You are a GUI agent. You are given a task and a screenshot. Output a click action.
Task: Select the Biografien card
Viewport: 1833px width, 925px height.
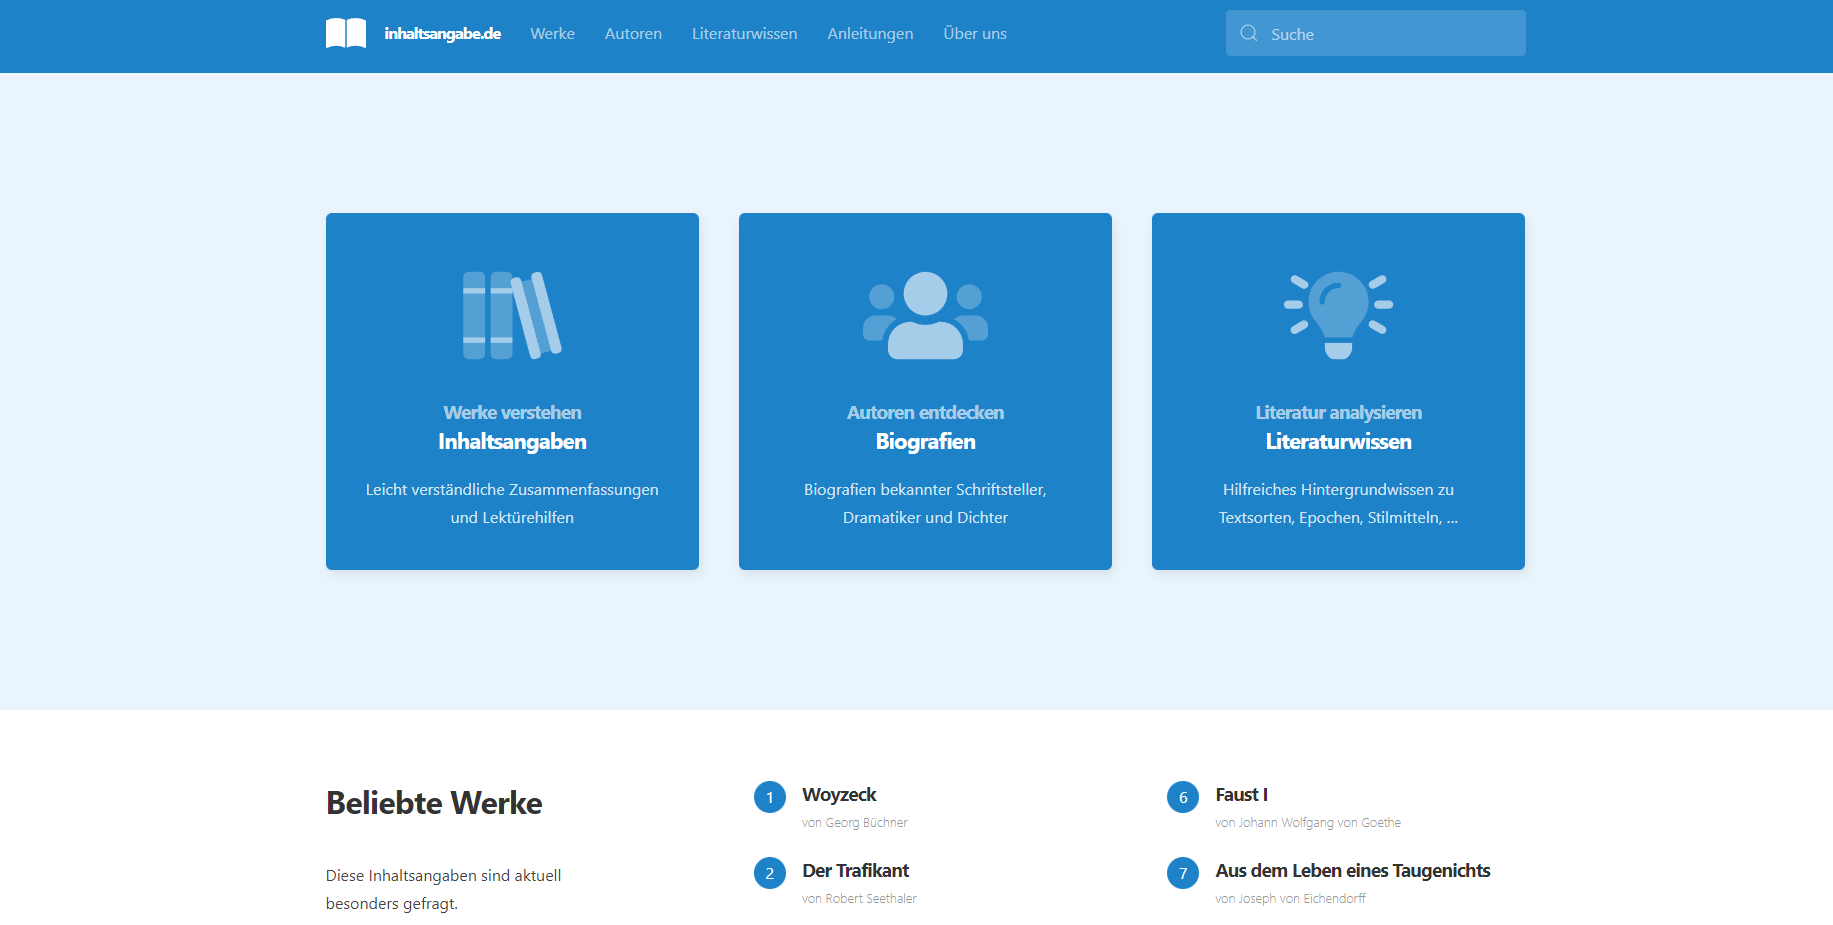925,440
